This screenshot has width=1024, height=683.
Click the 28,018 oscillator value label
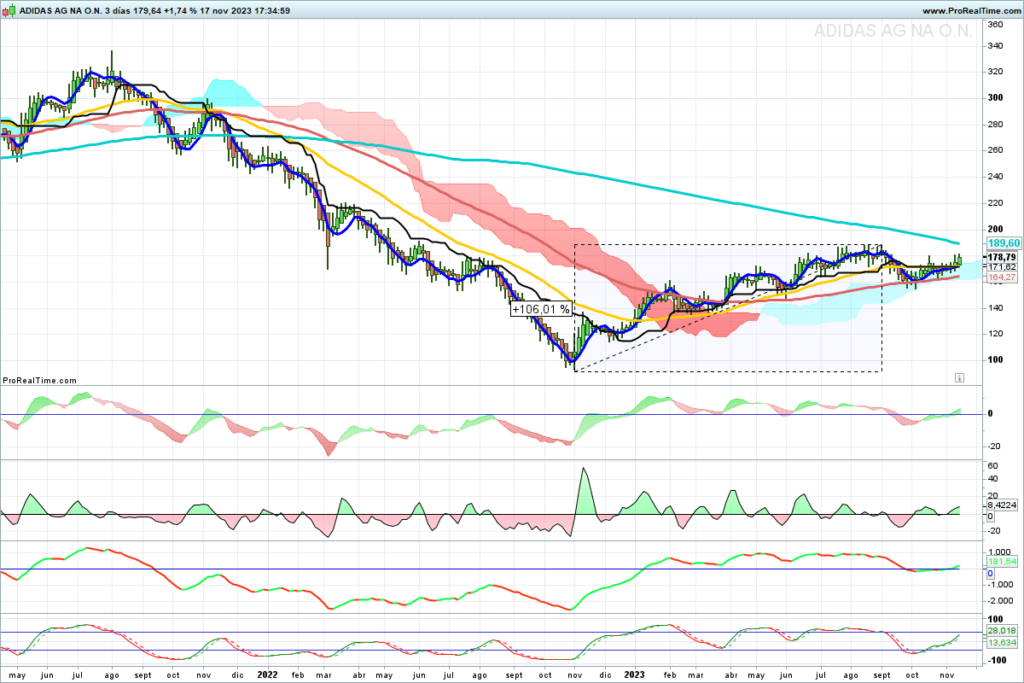pos(1002,631)
